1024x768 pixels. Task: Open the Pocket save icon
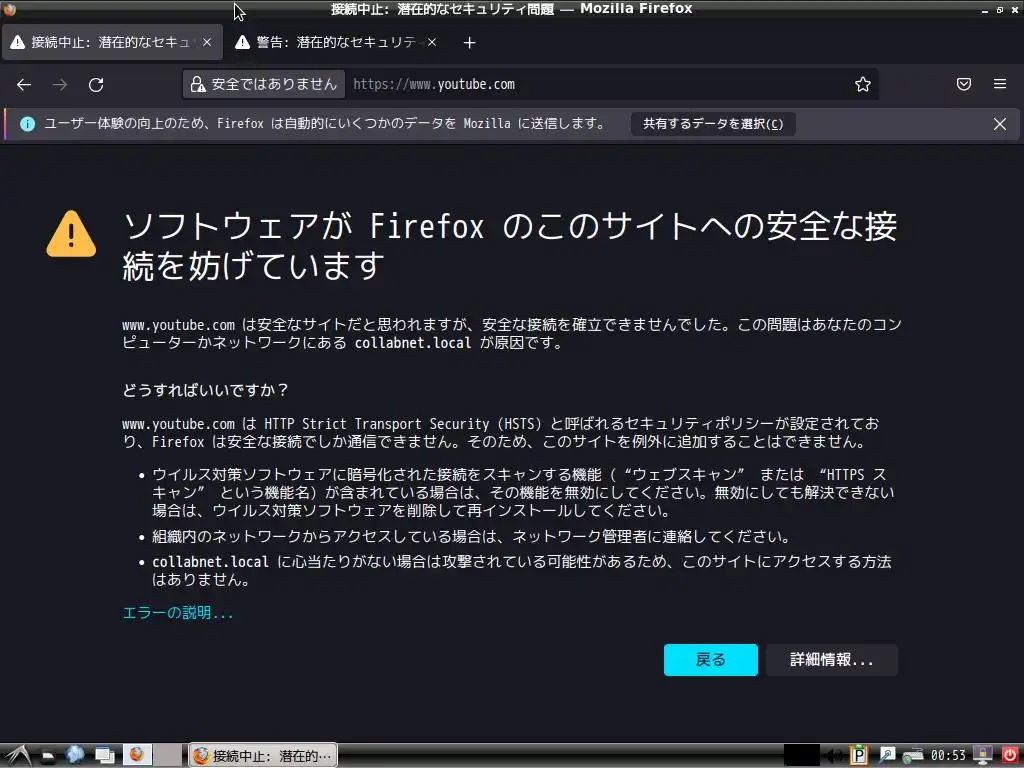click(x=964, y=84)
